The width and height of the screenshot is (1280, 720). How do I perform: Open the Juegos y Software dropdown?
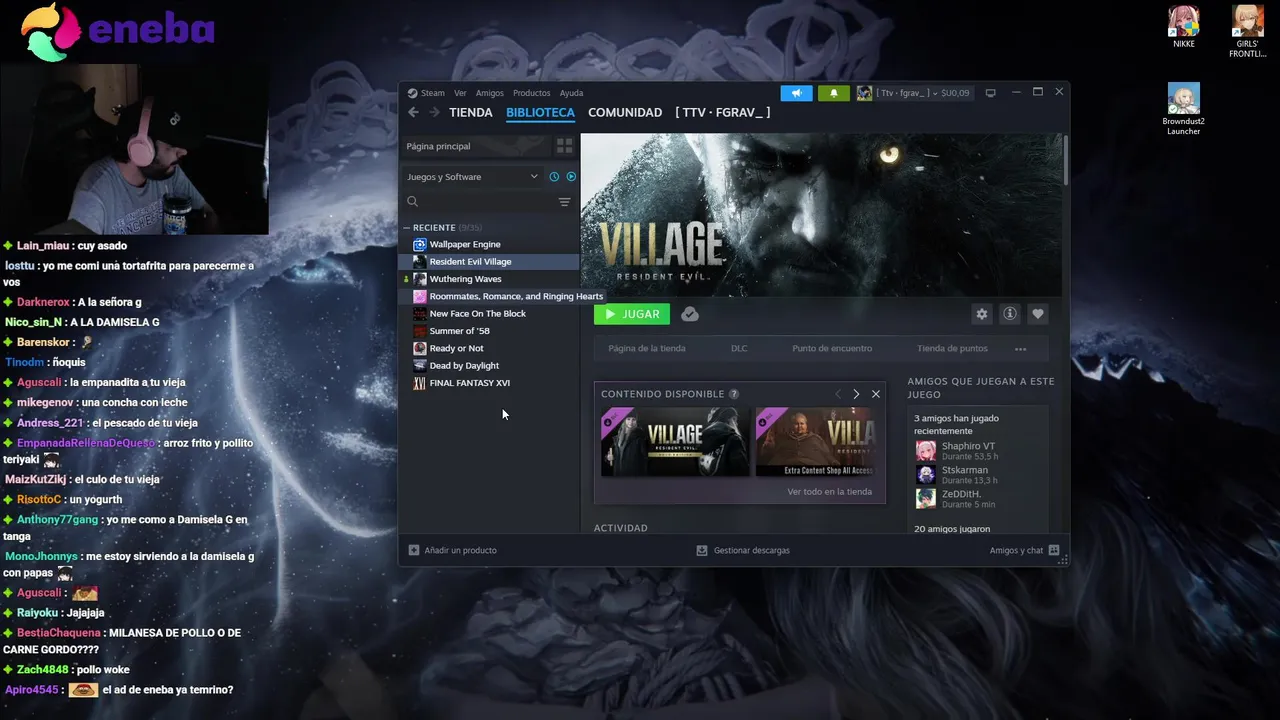[472, 177]
